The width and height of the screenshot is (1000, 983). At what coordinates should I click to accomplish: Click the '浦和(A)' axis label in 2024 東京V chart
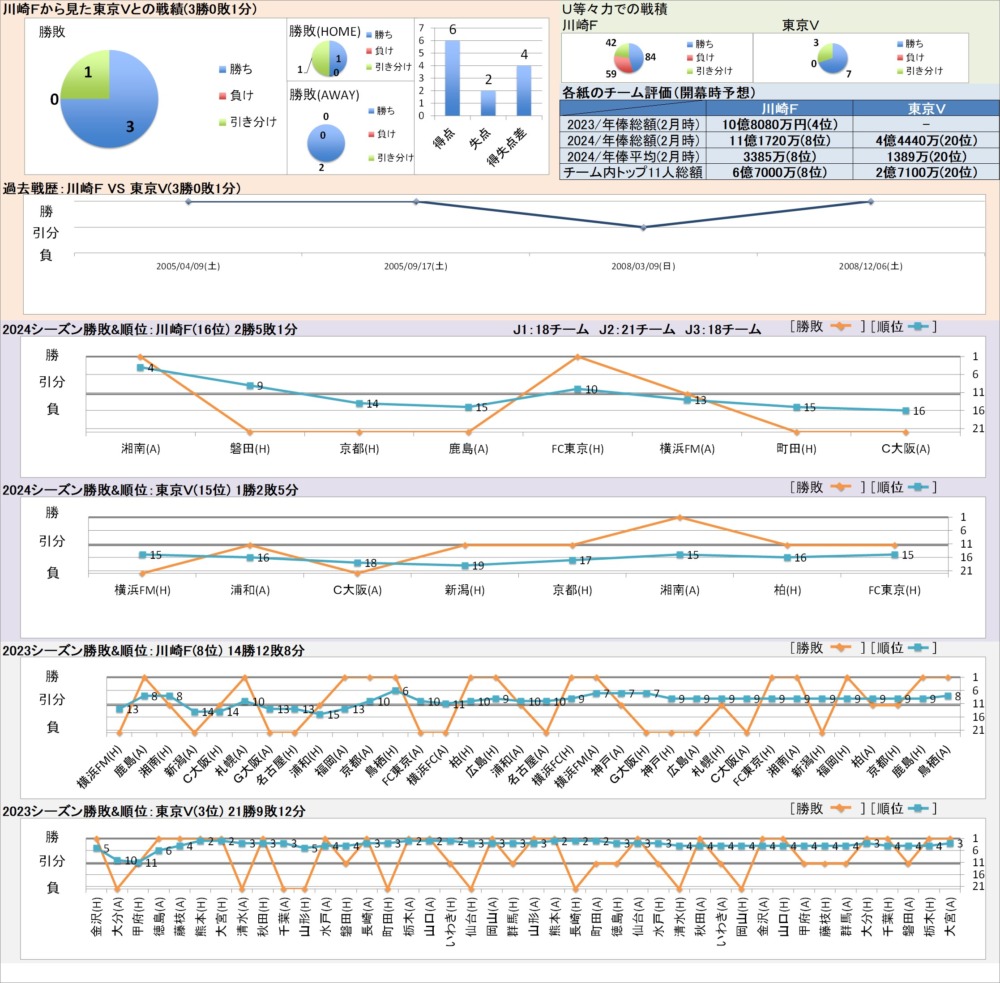[250, 590]
